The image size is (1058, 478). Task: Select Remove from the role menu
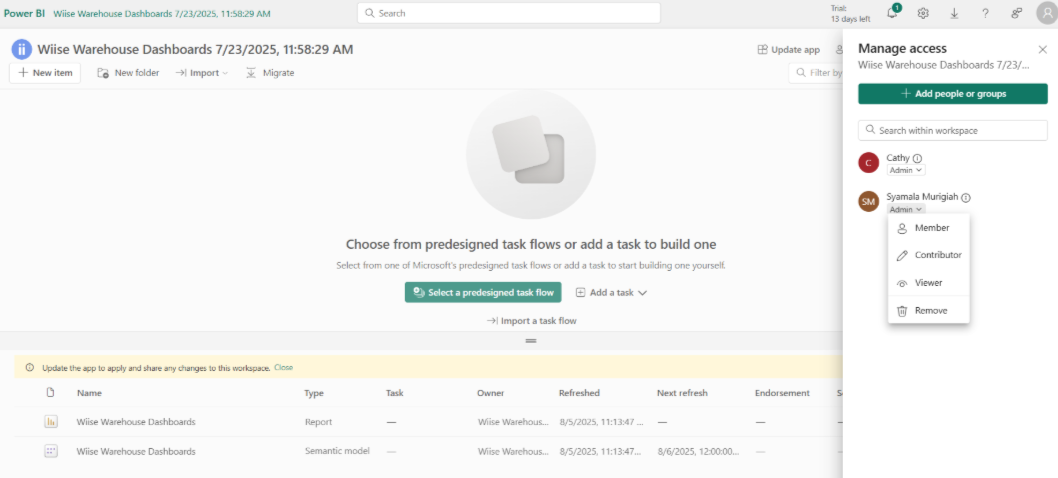[x=928, y=311]
